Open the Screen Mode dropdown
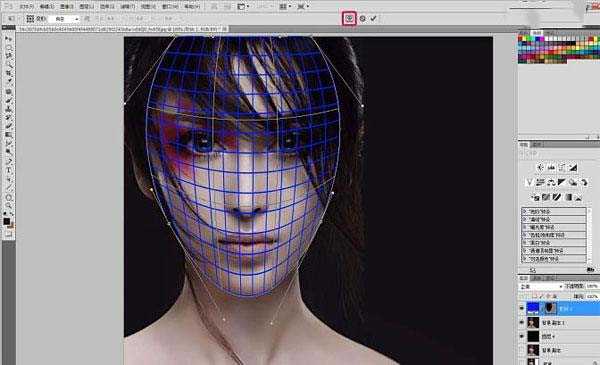Viewport: 600px width, 365px height. tap(303, 7)
